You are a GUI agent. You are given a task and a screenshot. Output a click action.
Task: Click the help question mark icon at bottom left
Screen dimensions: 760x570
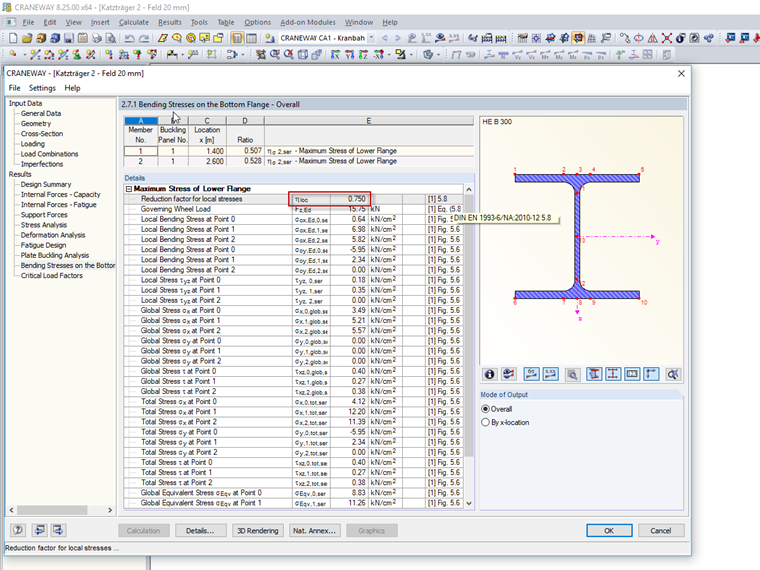[x=18, y=530]
